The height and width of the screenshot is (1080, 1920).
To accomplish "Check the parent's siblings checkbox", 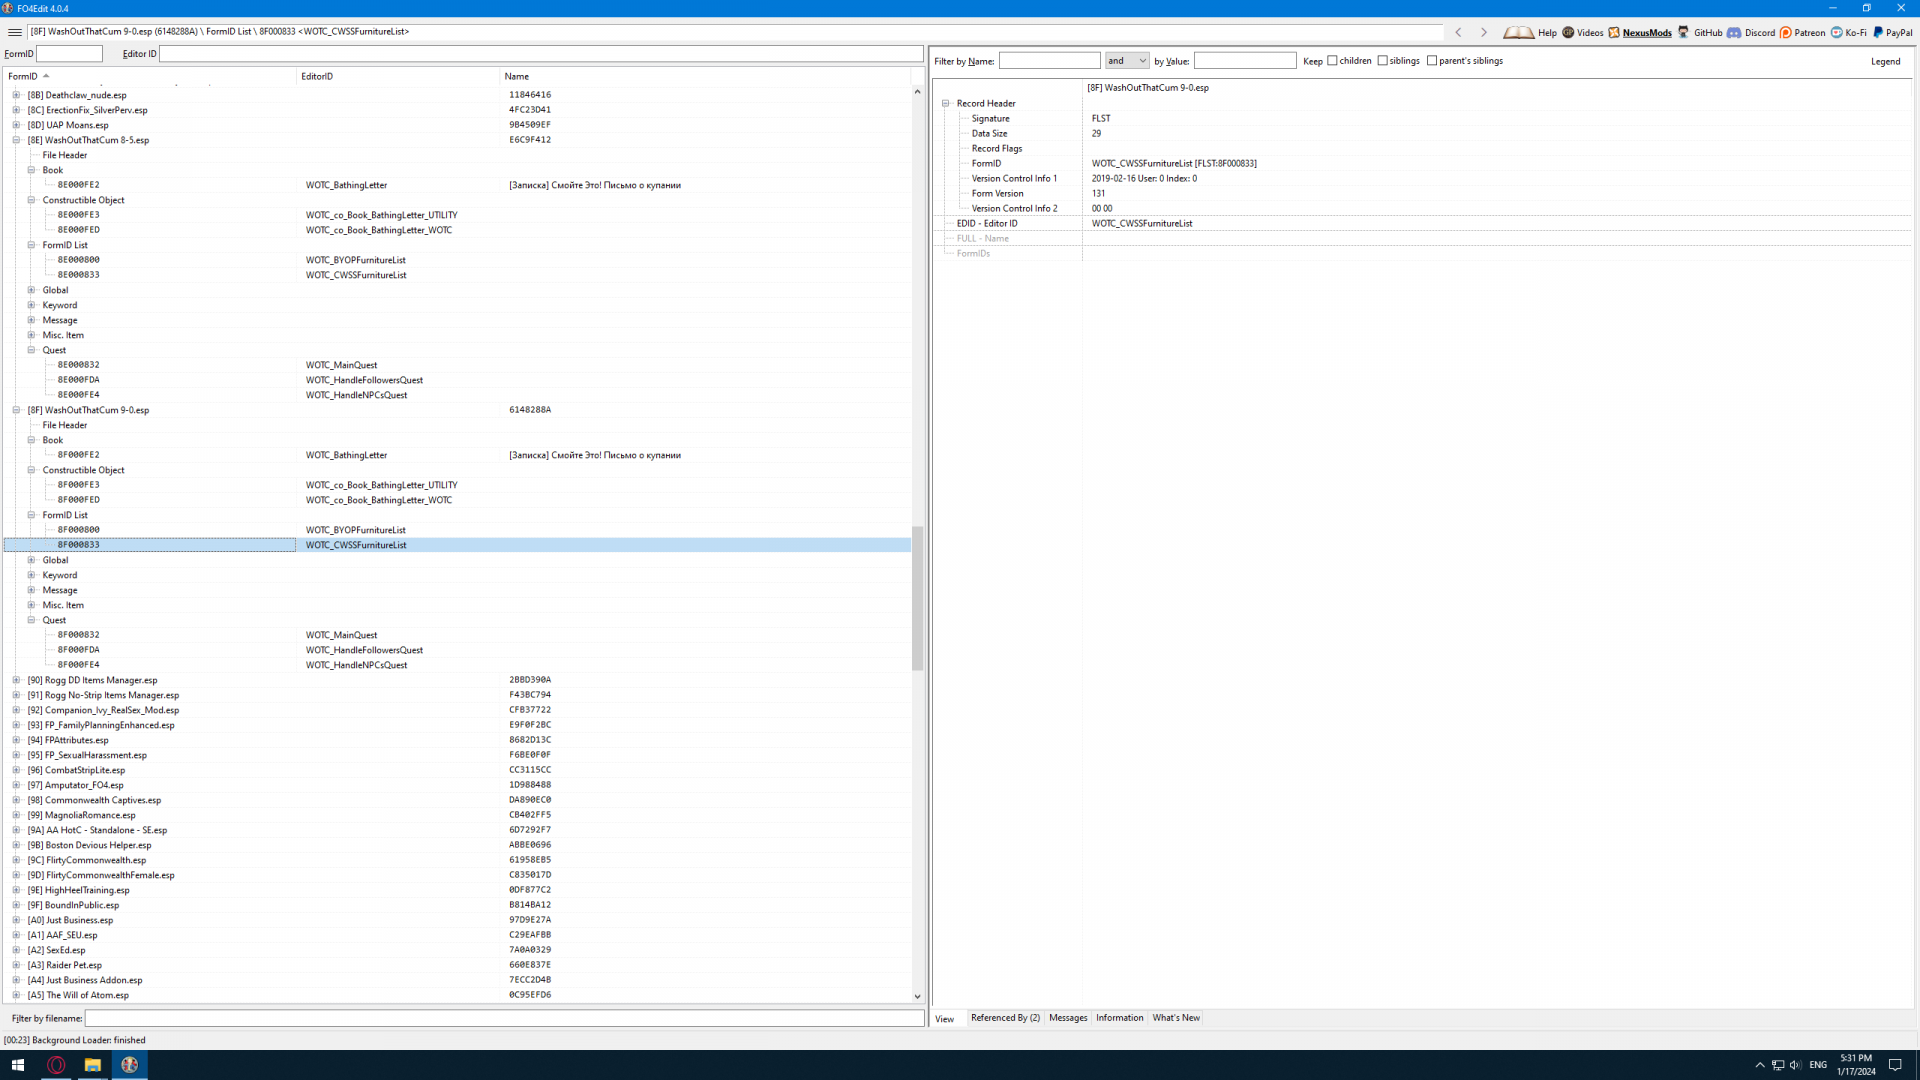I will point(1432,61).
